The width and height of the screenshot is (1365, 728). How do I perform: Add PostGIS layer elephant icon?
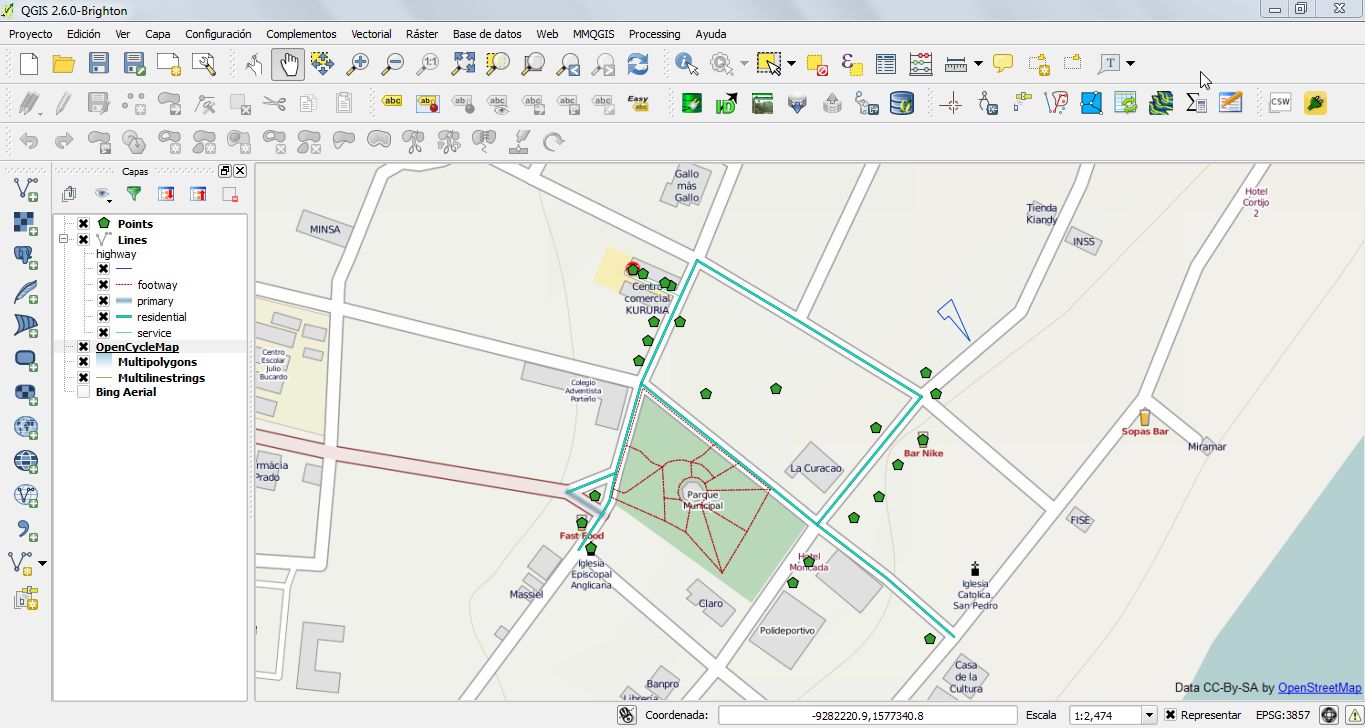point(26,257)
